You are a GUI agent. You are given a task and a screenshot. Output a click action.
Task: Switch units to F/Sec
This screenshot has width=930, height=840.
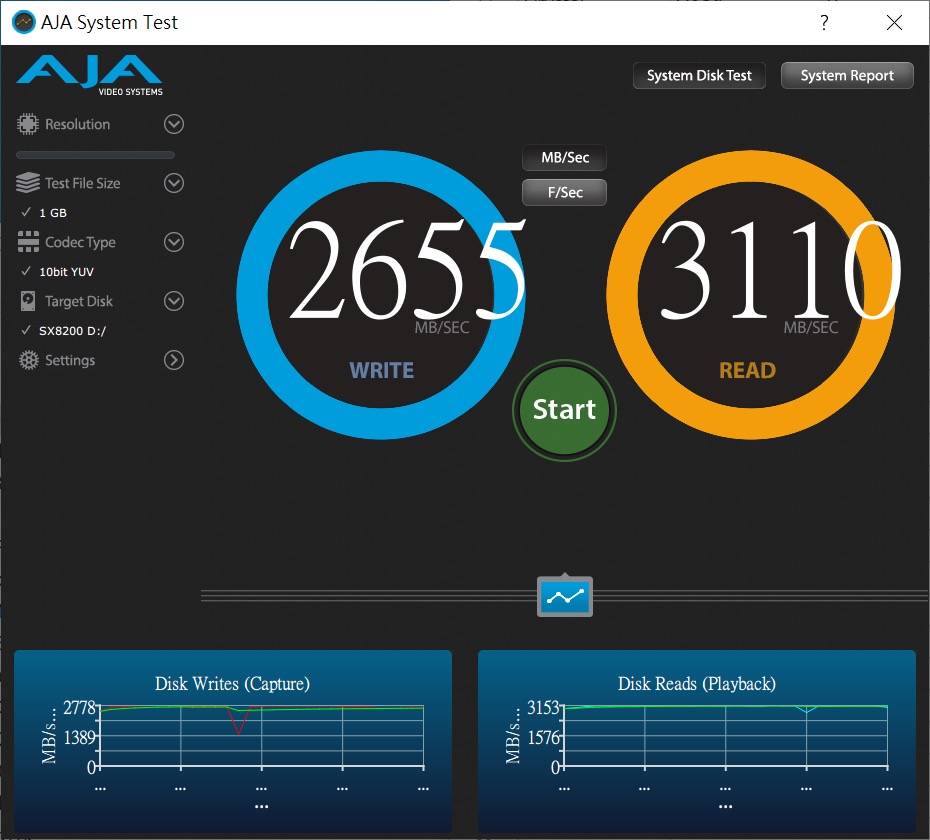coord(565,192)
